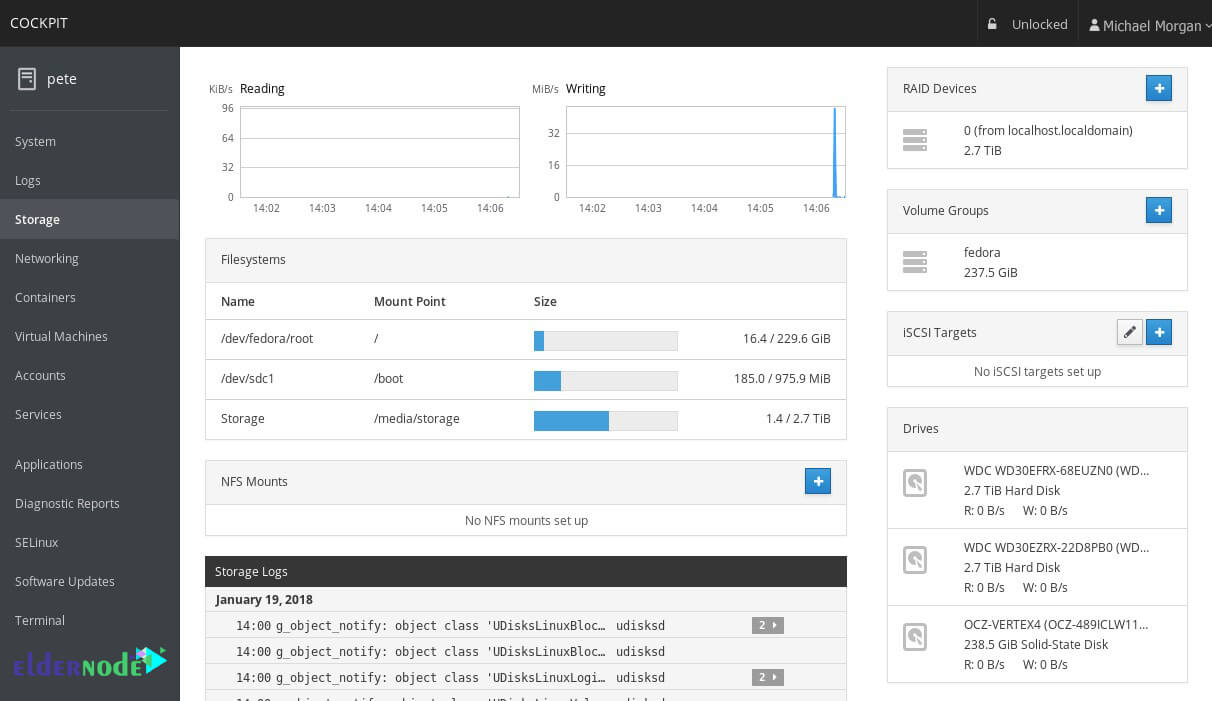The height and width of the screenshot is (701, 1212).
Task: Expand the UDisksLinuxLogi log entry group
Action: [767, 677]
